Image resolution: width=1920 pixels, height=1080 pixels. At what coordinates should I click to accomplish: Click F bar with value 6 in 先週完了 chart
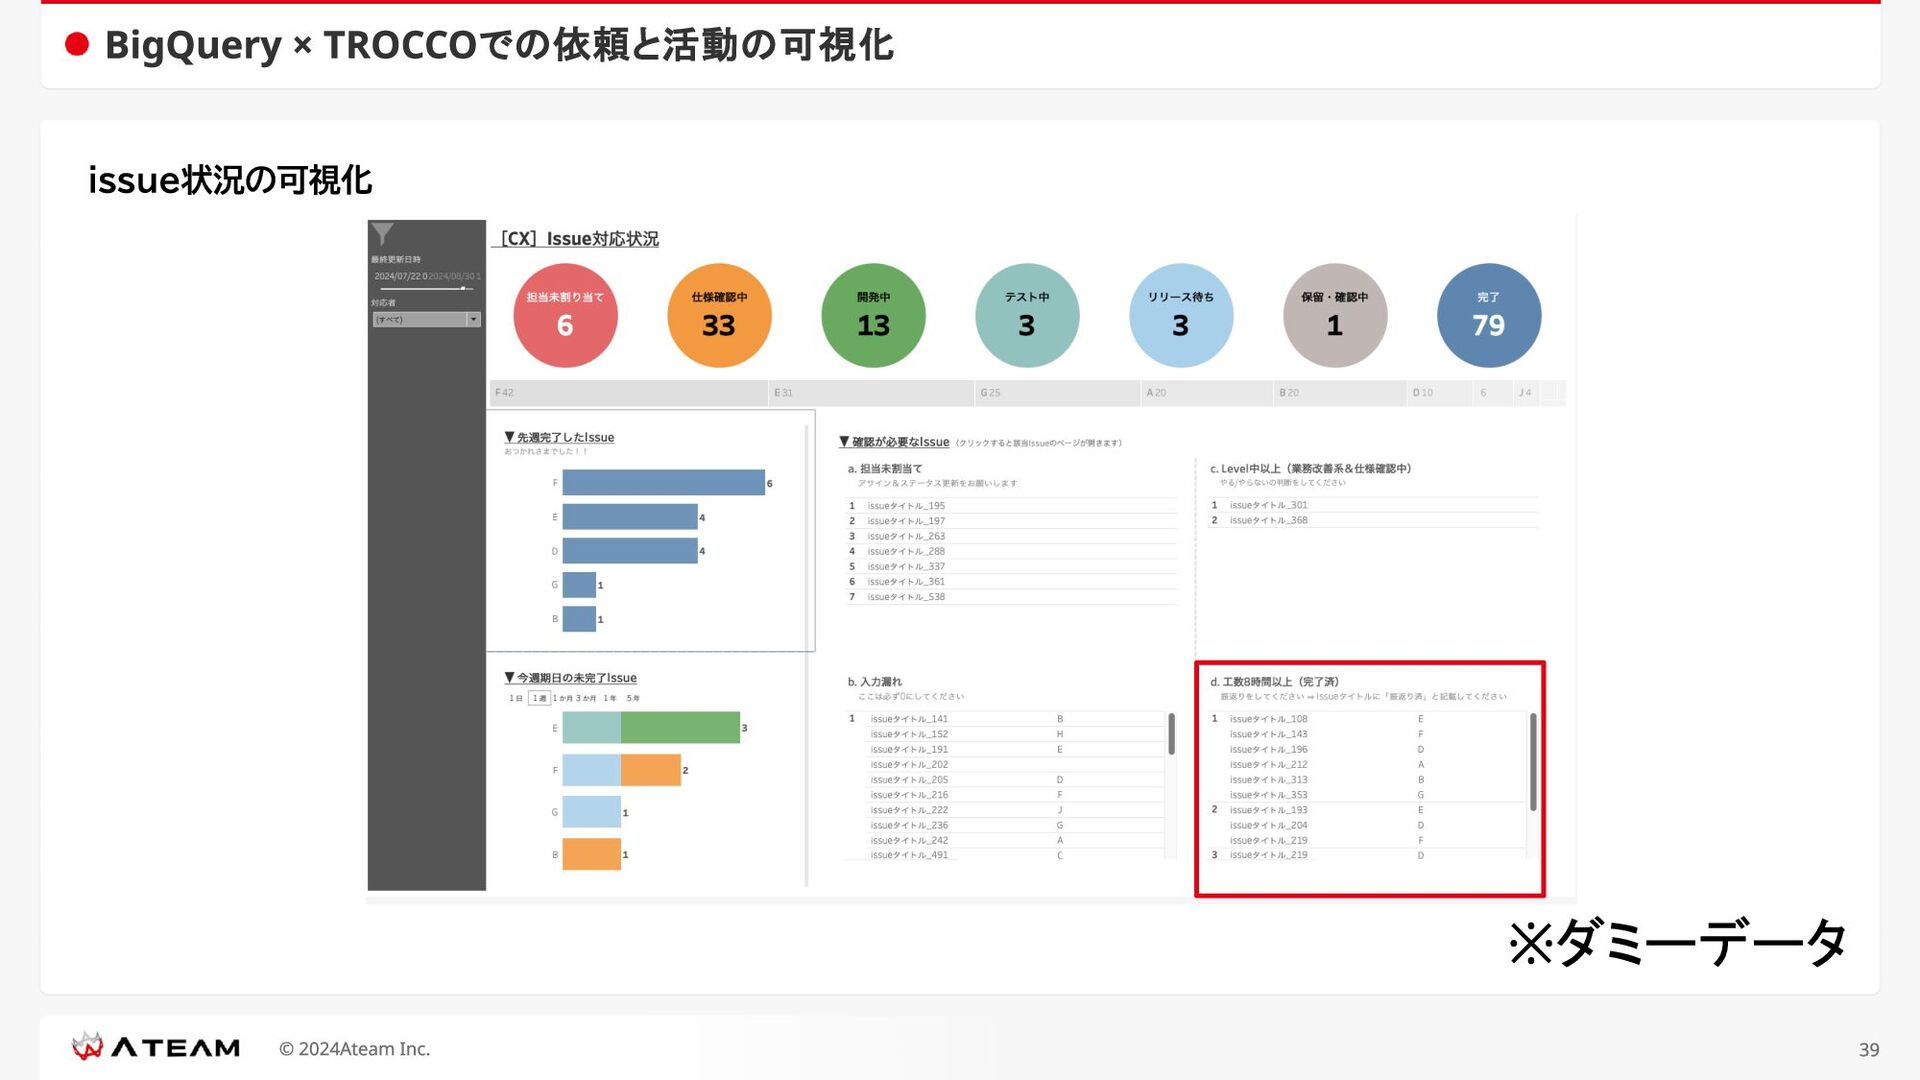click(x=663, y=482)
